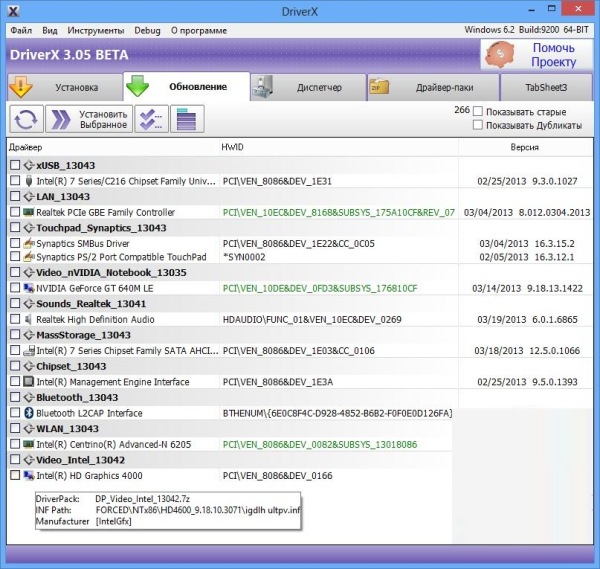This screenshot has height=569, width=600.
Task: Click the Synaptics SMBus Driver device icon
Action: tap(29, 243)
